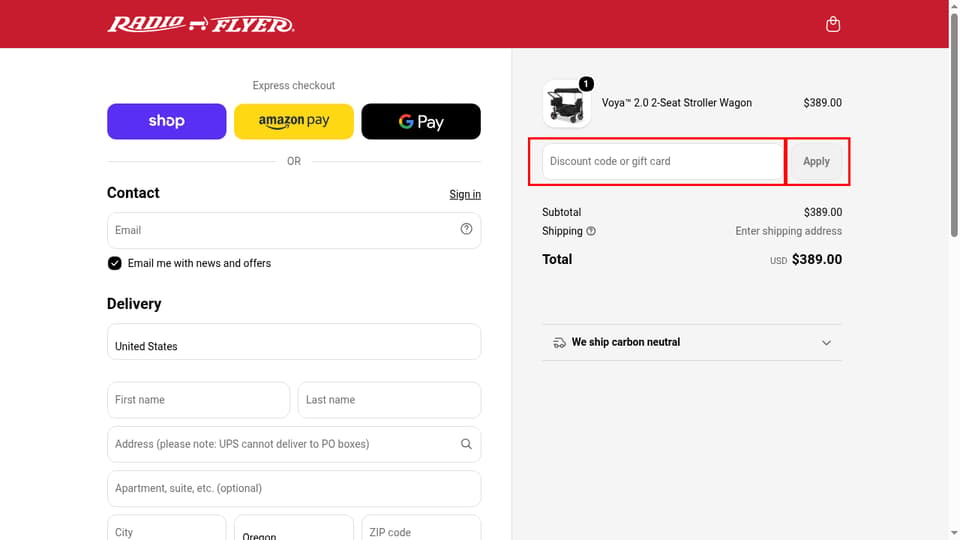Click into the Email input field

[x=294, y=230]
